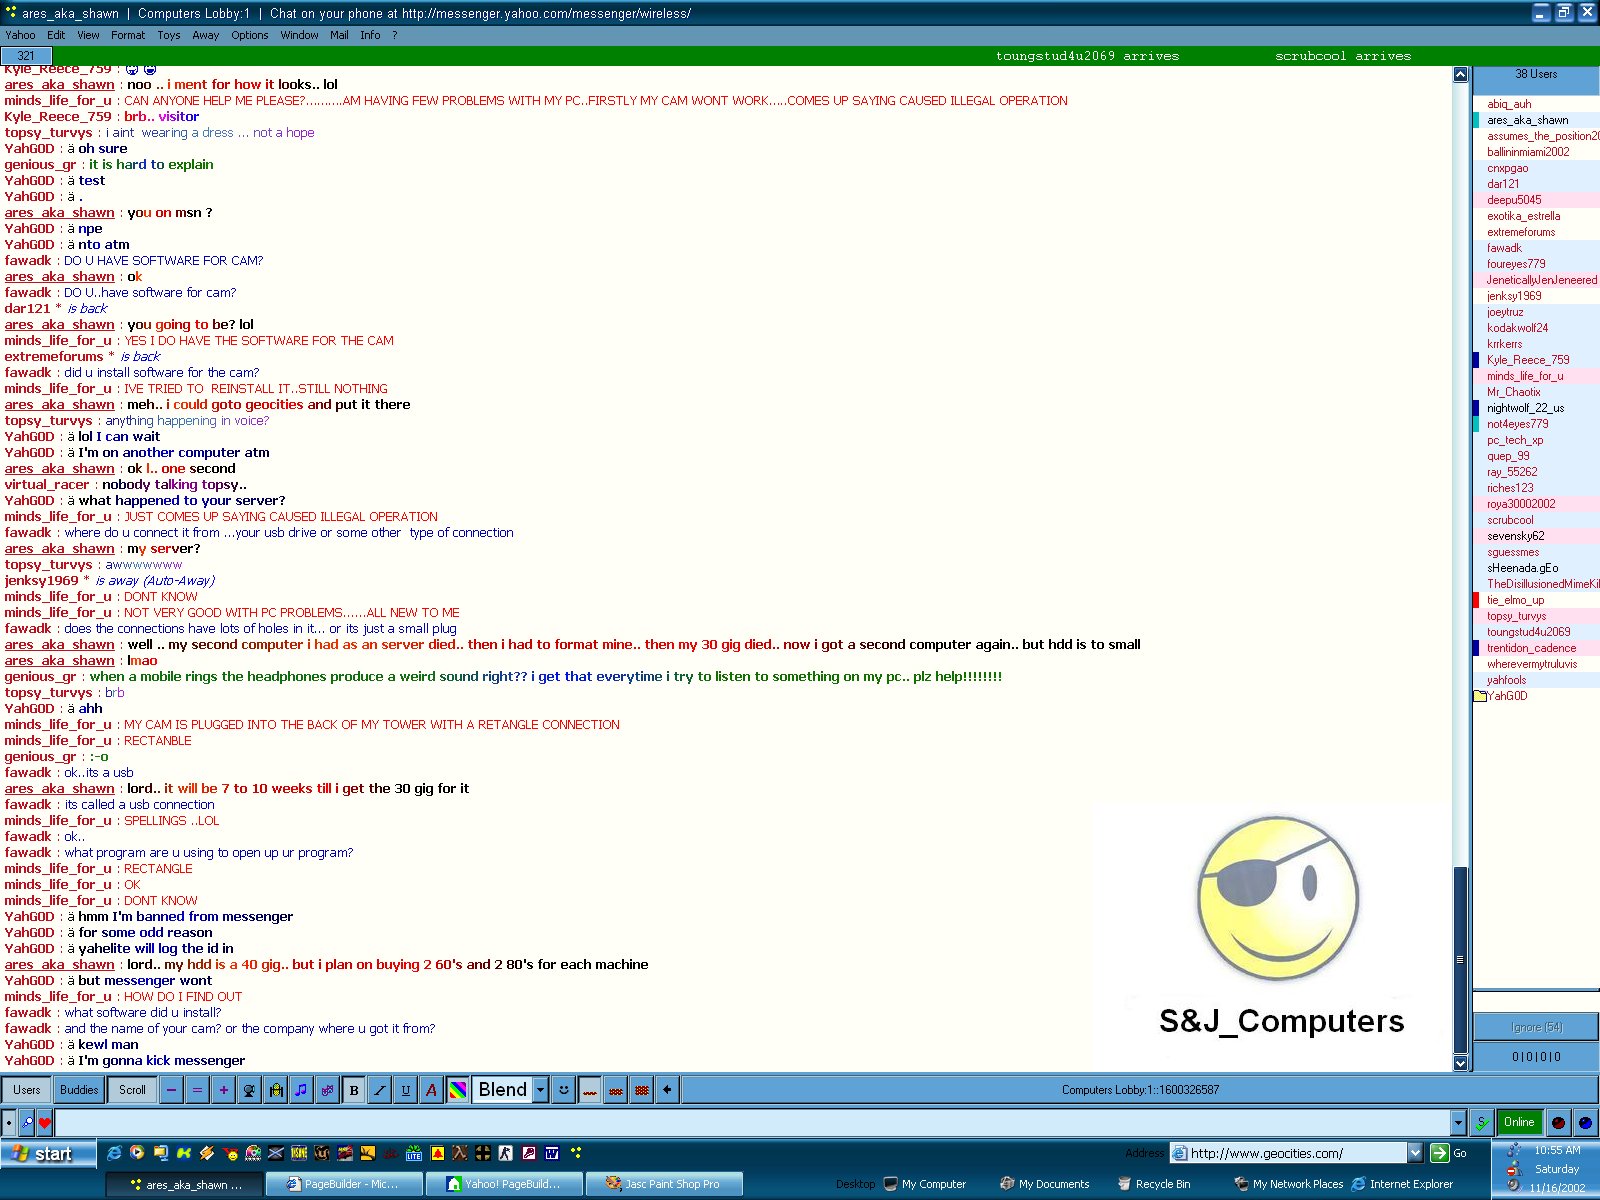Toggle the green Online status button
The image size is (1600, 1200).
[1519, 1122]
